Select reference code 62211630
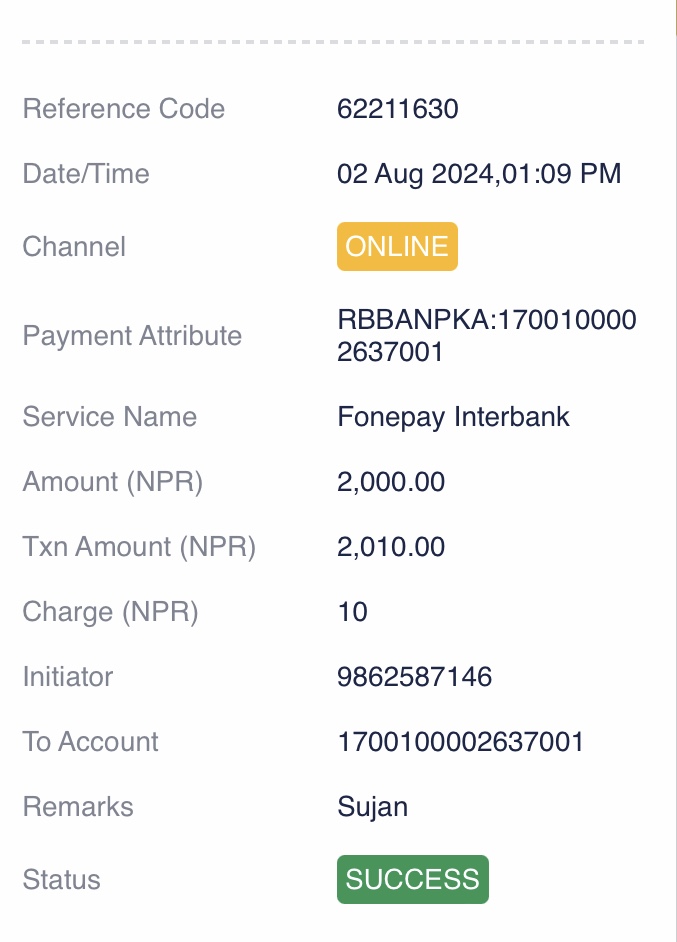Screen dimensions: 677x942 coord(398,109)
